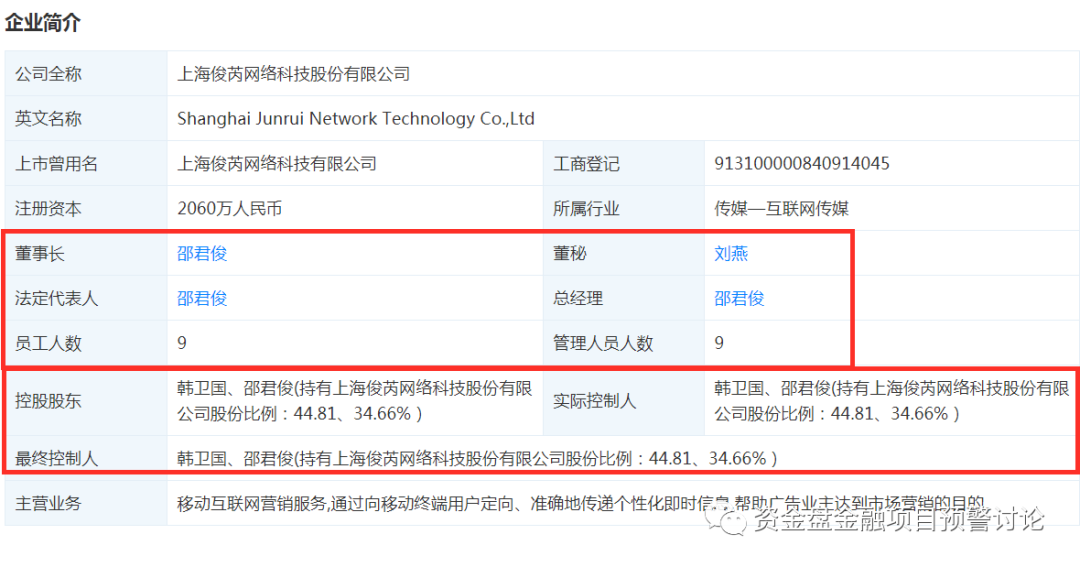Select the 董事长 label cell
The width and height of the screenshot is (1080, 567).
tap(86, 254)
